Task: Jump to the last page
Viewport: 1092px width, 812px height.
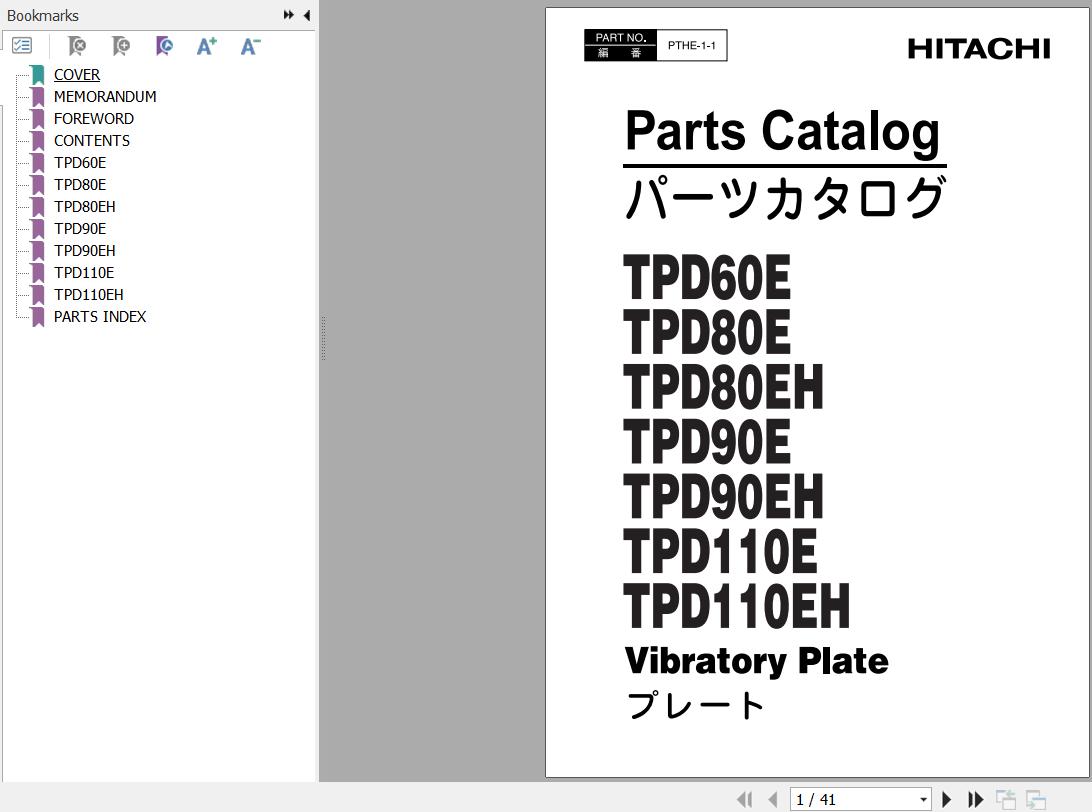Action: point(975,799)
